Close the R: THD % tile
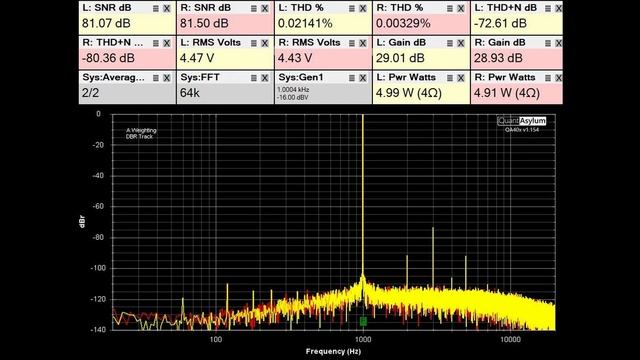The width and height of the screenshot is (640, 360). pos(460,8)
